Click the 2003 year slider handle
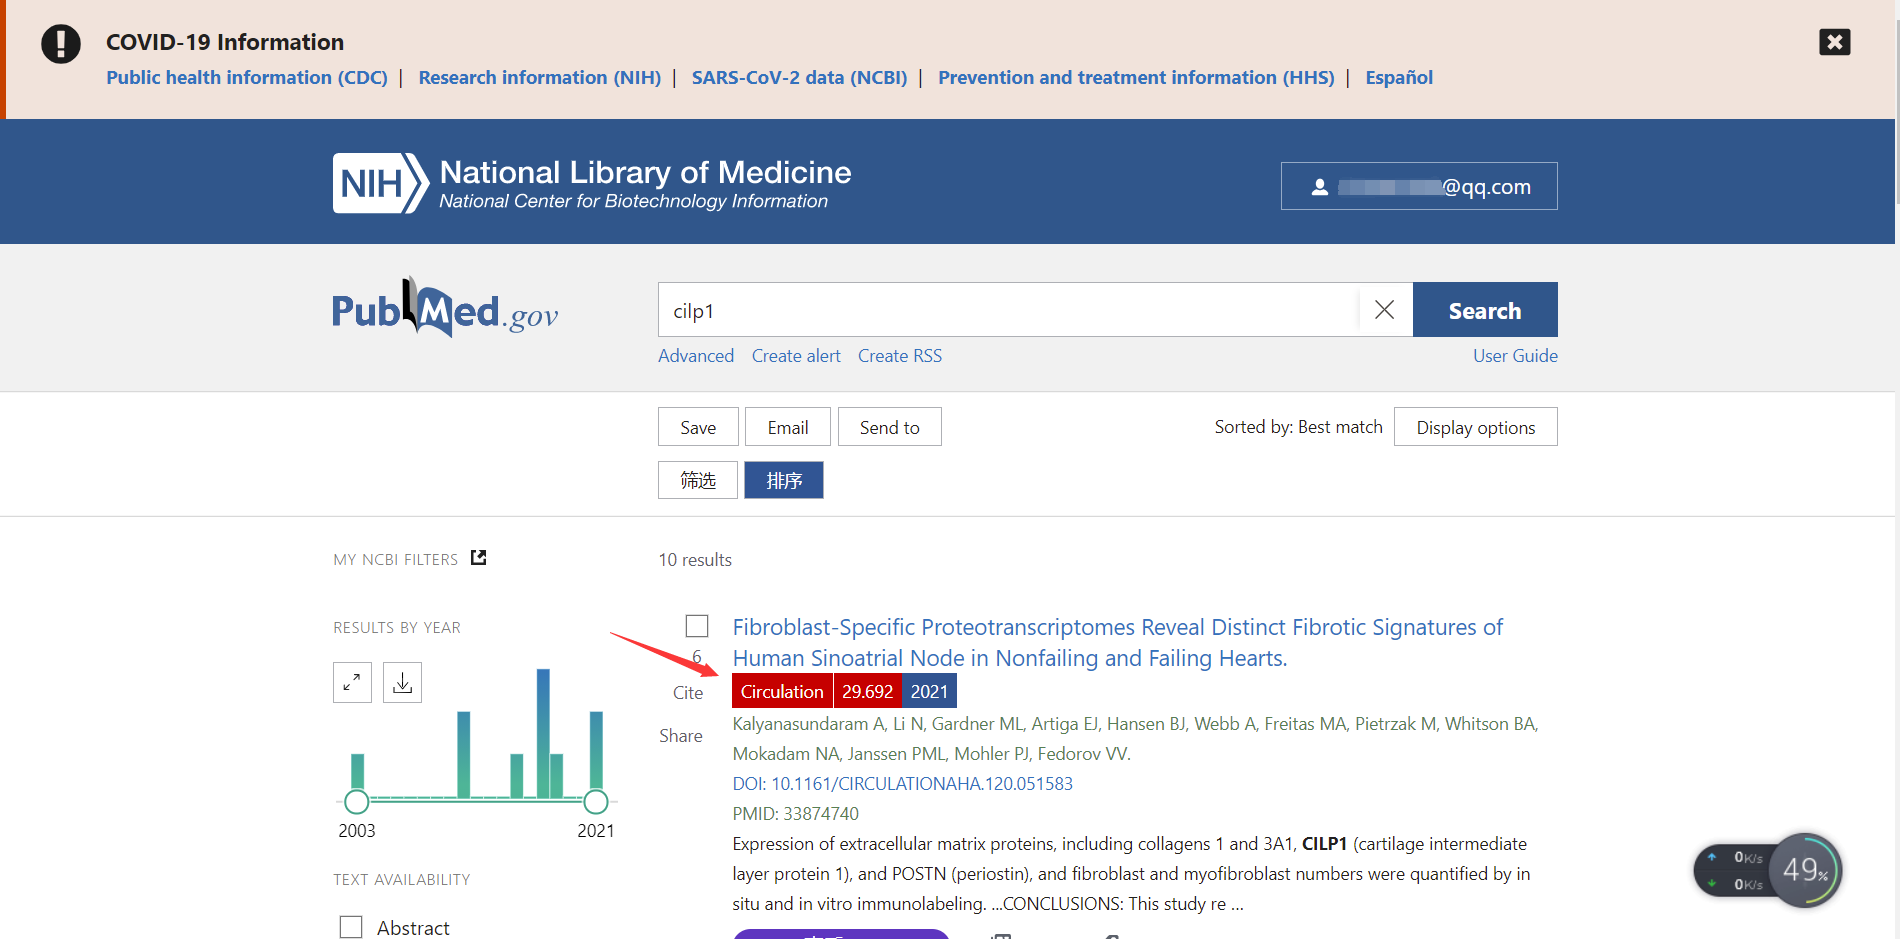1900x939 pixels. pyautogui.click(x=357, y=801)
